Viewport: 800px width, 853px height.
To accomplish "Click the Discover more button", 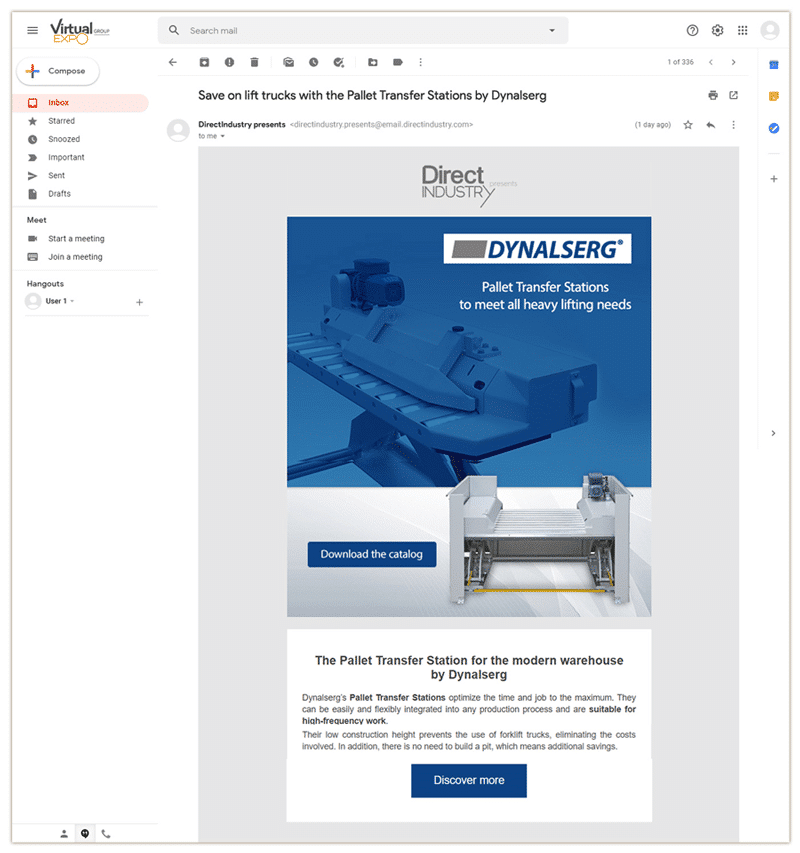I will [x=469, y=780].
